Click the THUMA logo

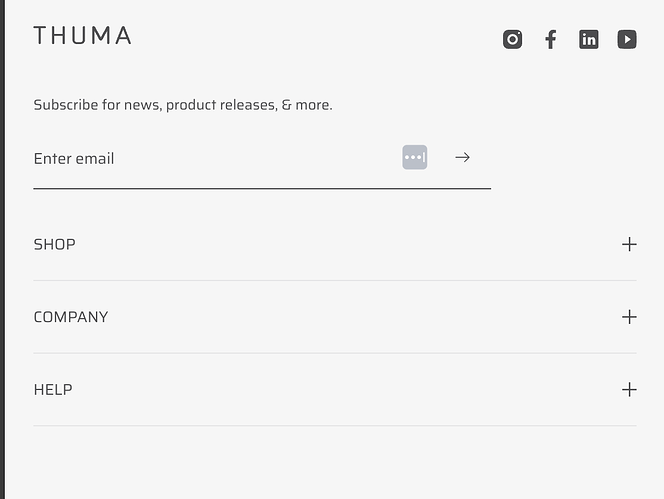pyautogui.click(x=82, y=36)
